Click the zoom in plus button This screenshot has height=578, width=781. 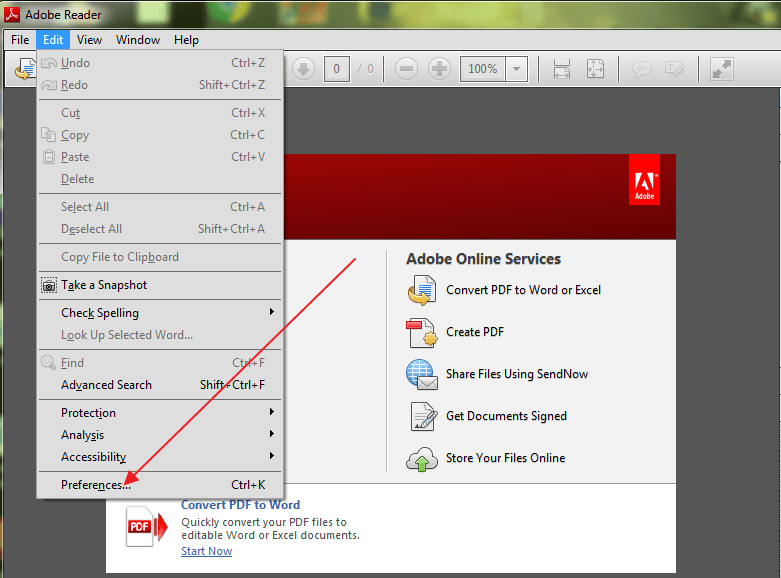click(x=439, y=69)
